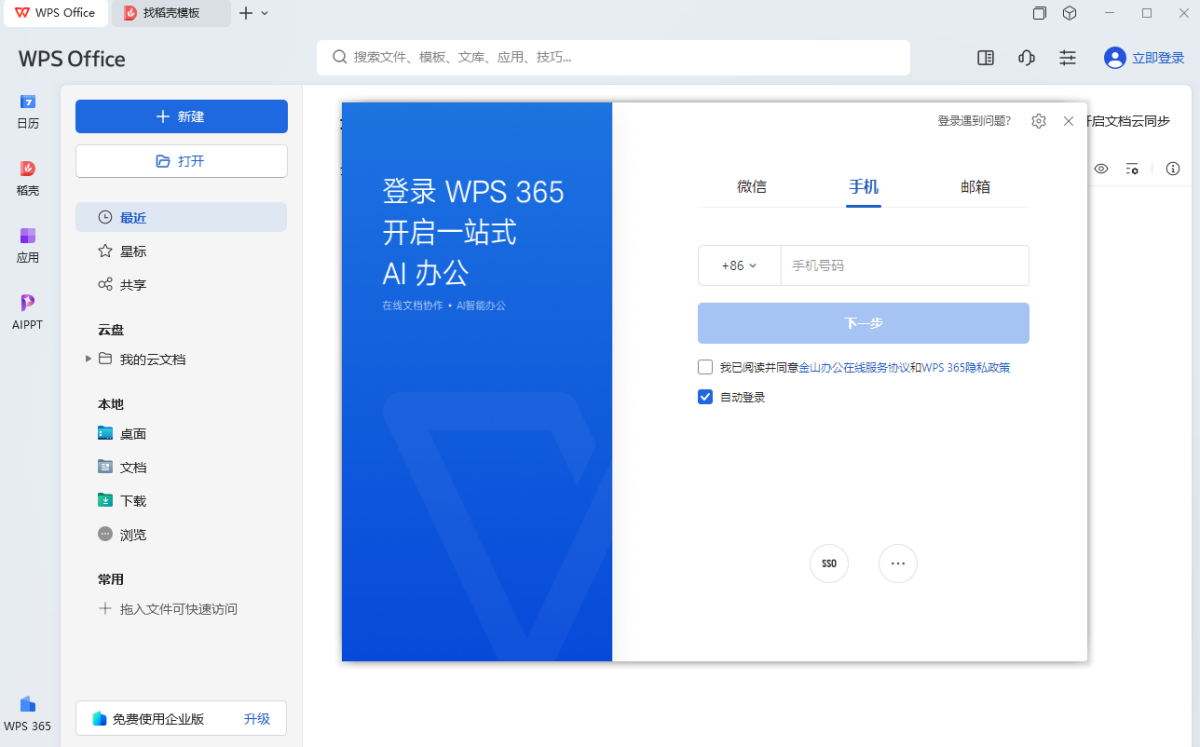This screenshot has height=747, width=1200.
Task: Switch to the 找稻壳模板 tab
Action: (x=170, y=13)
